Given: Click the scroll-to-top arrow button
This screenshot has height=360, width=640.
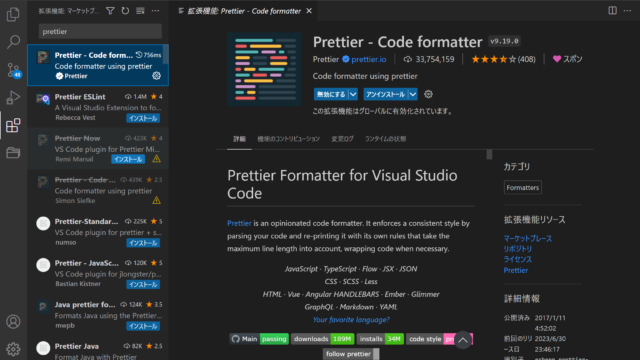Looking at the screenshot, I should 462,340.
